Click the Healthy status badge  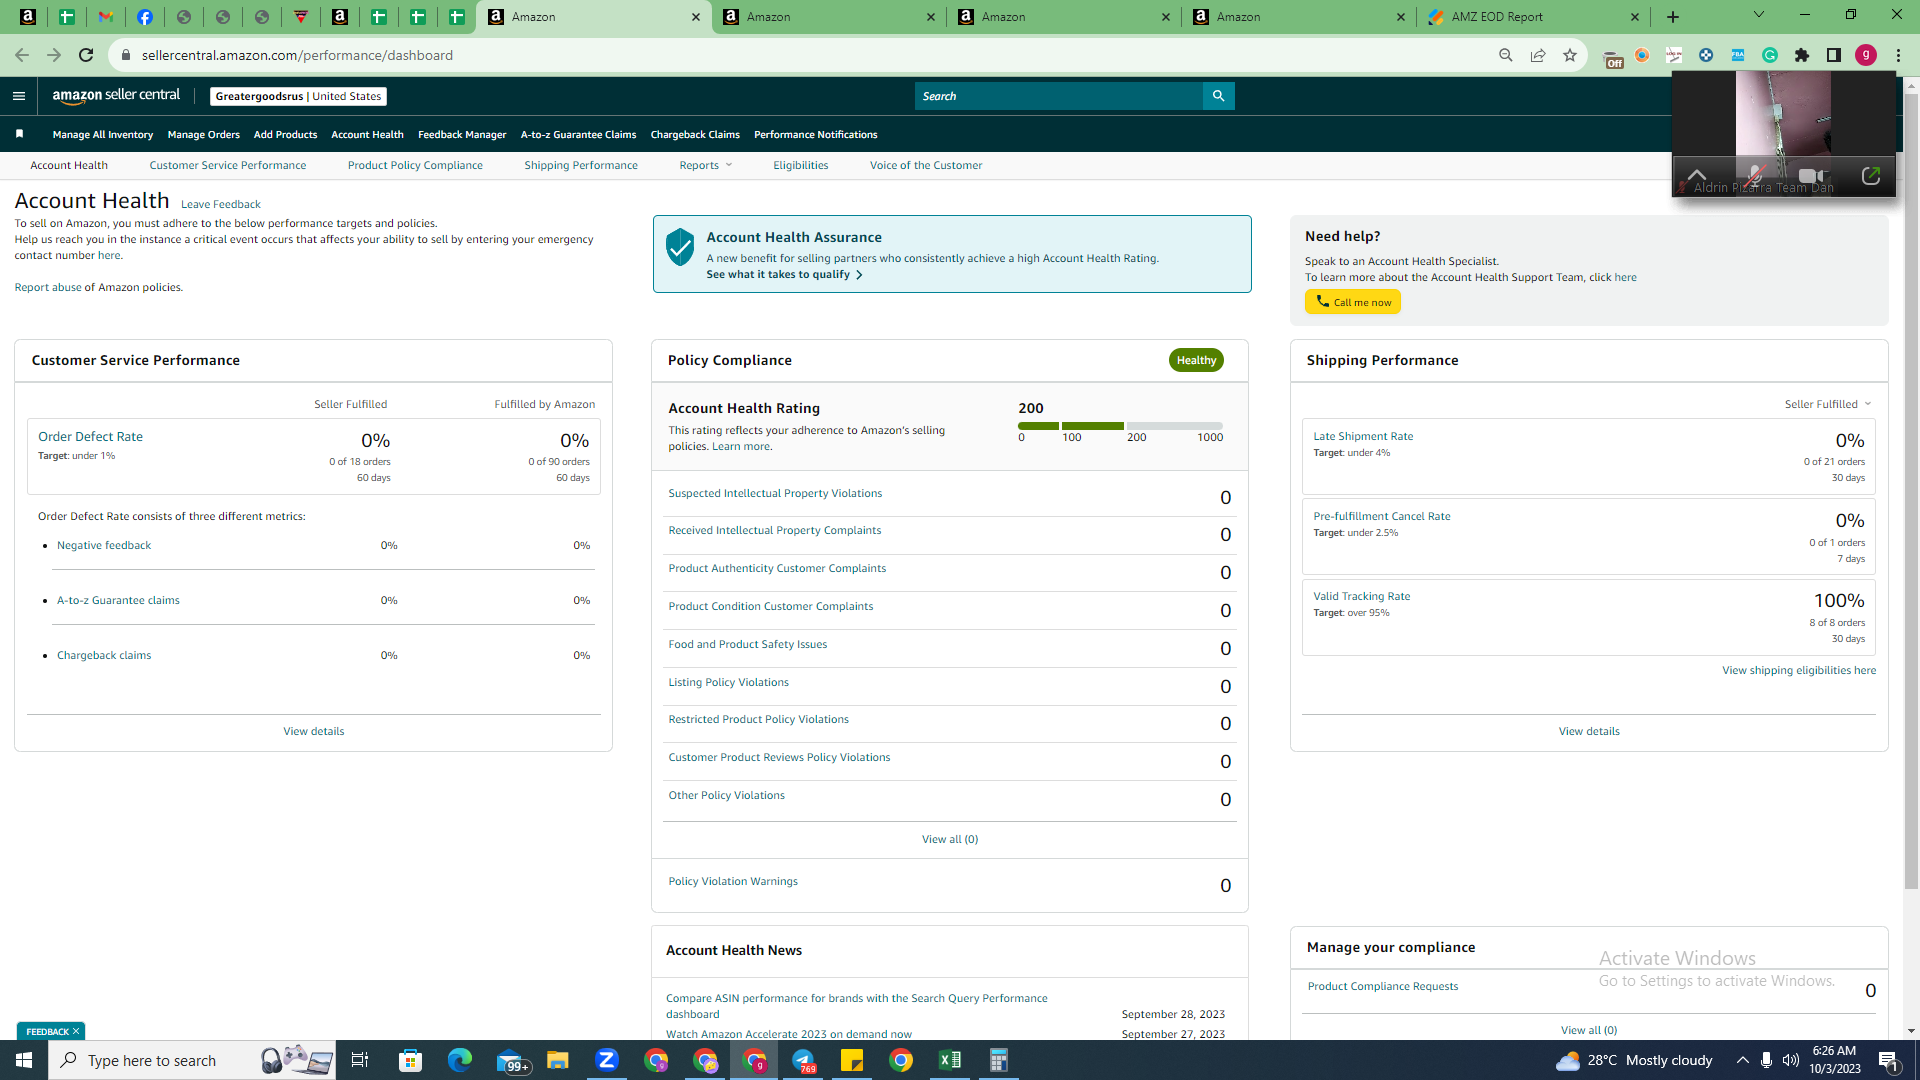pyautogui.click(x=1196, y=360)
